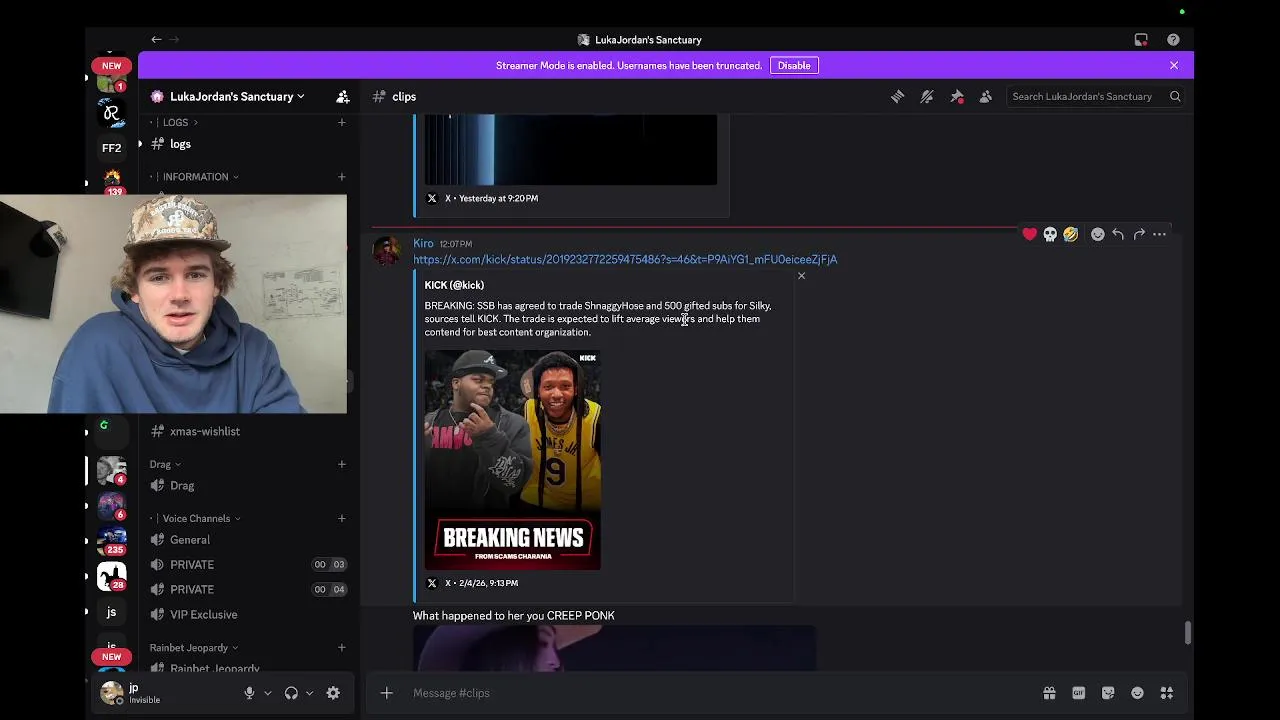Click the chat scrollbar thumb

click(1187, 633)
